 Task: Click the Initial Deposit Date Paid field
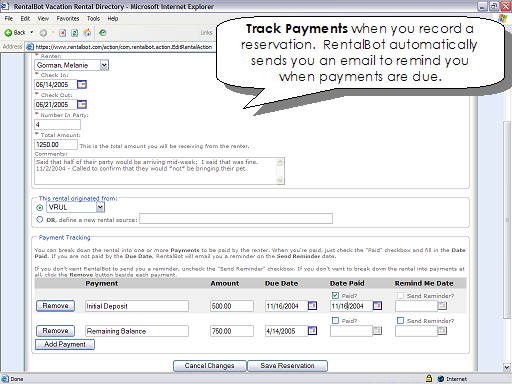tap(351, 306)
